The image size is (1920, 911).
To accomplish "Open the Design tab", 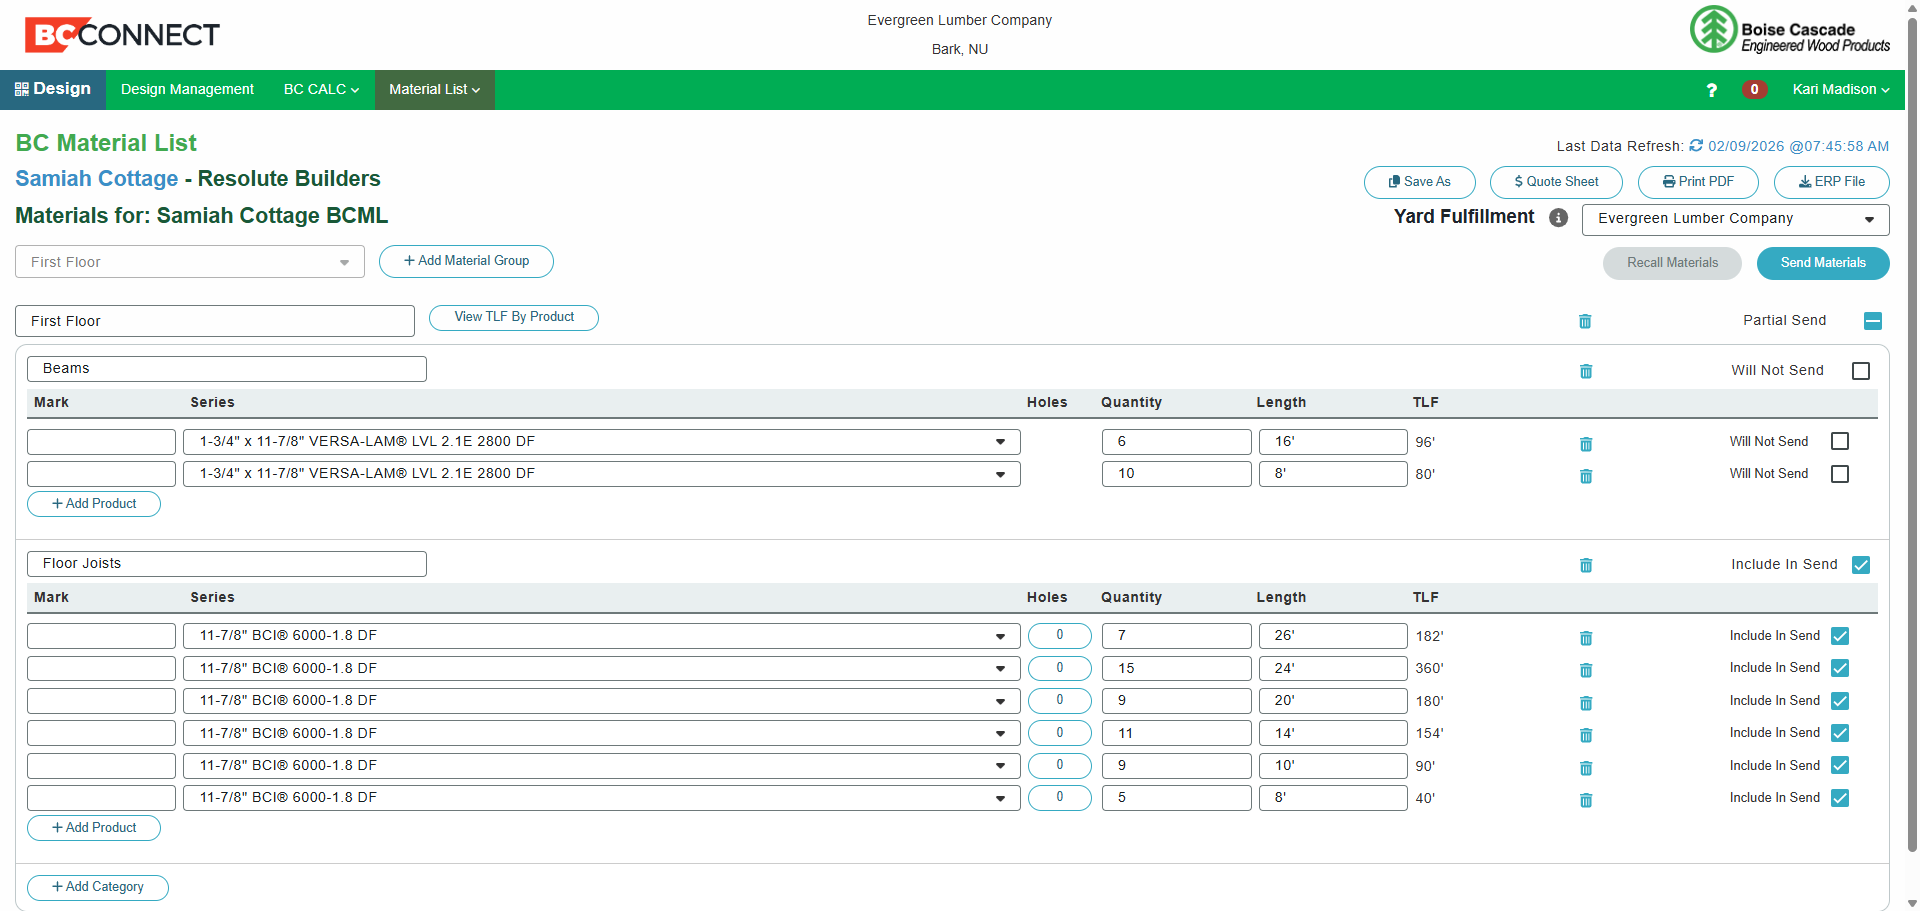I will (53, 89).
